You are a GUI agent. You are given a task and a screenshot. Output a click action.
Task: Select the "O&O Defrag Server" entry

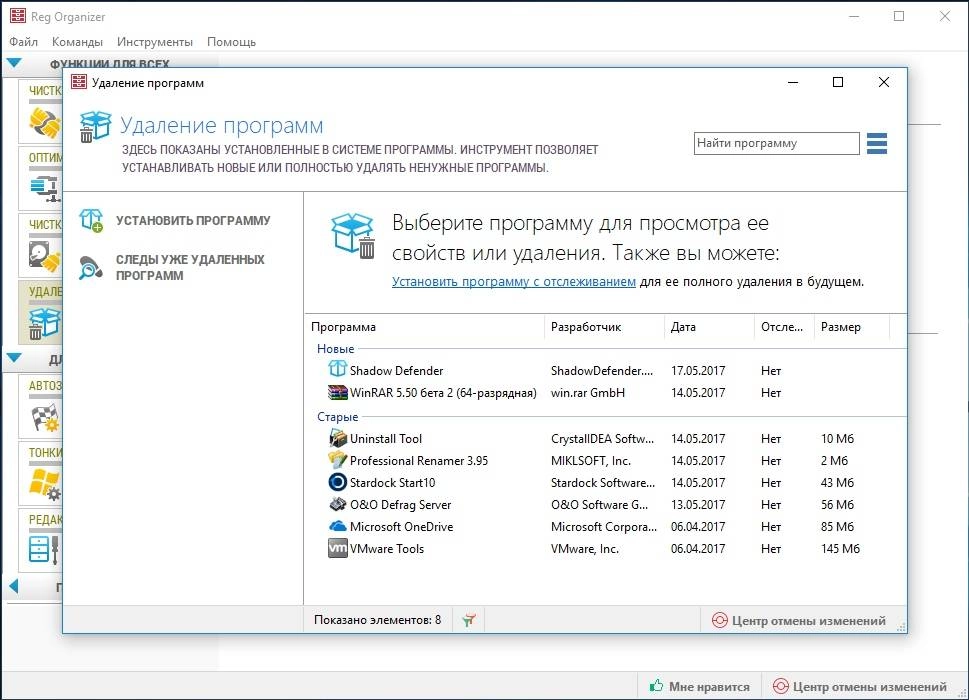click(400, 505)
